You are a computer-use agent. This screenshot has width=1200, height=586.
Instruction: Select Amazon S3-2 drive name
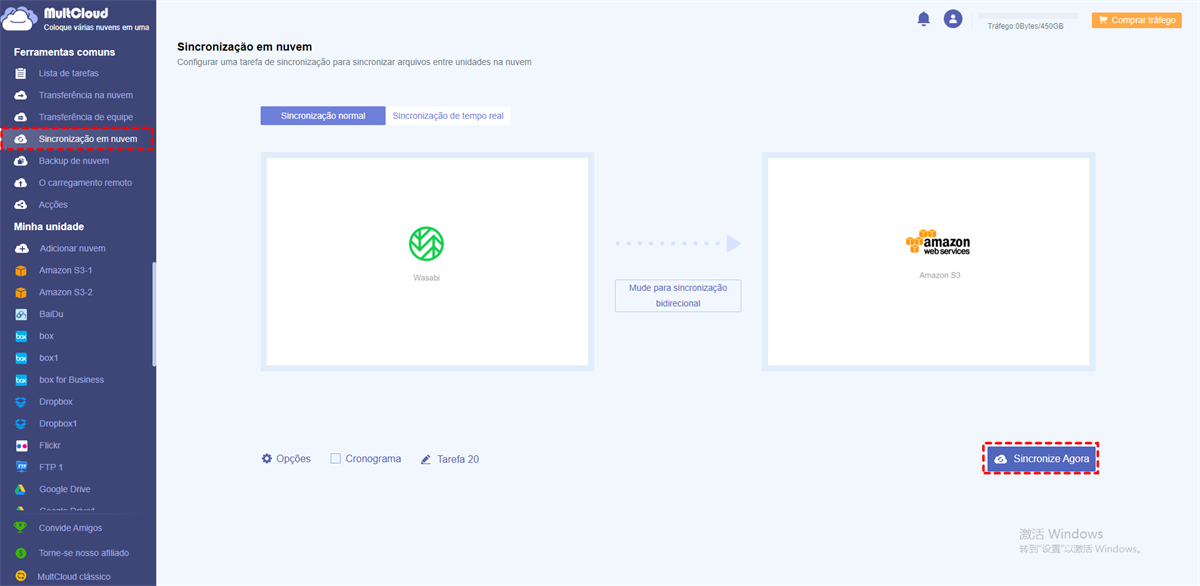66,292
